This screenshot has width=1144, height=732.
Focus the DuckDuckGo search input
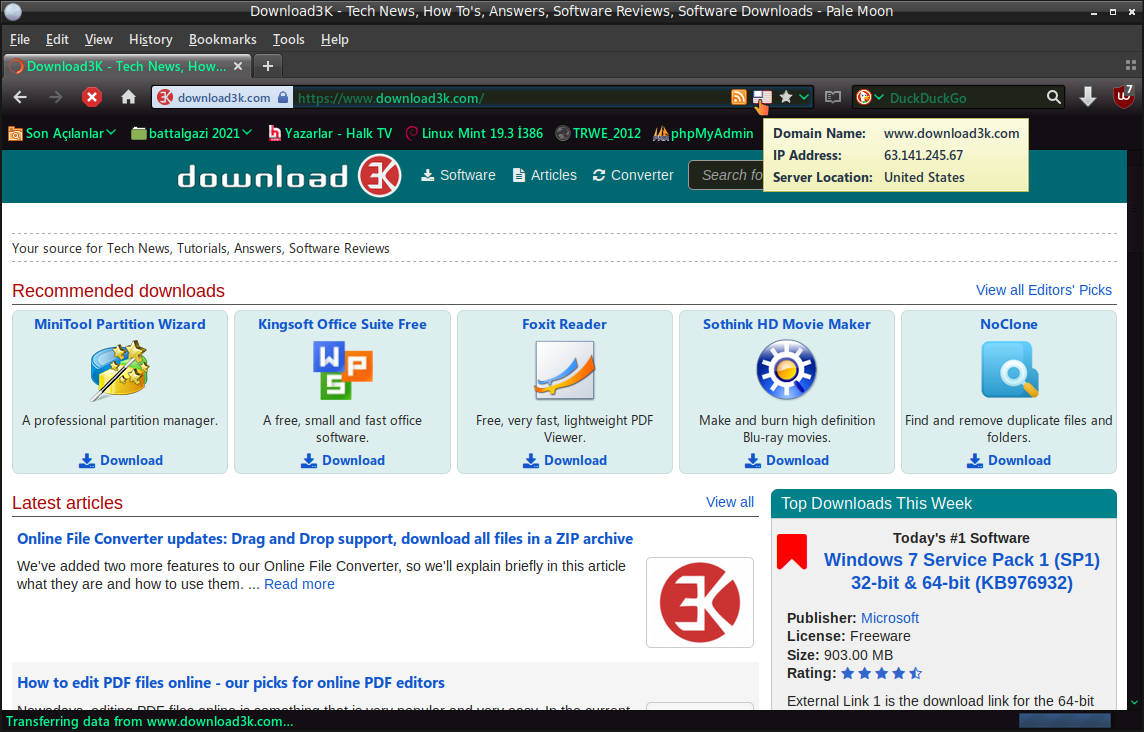[965, 97]
